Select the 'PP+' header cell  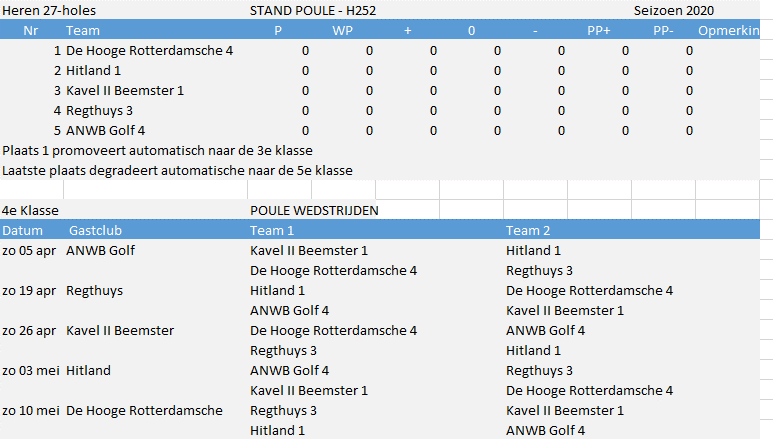598,31
